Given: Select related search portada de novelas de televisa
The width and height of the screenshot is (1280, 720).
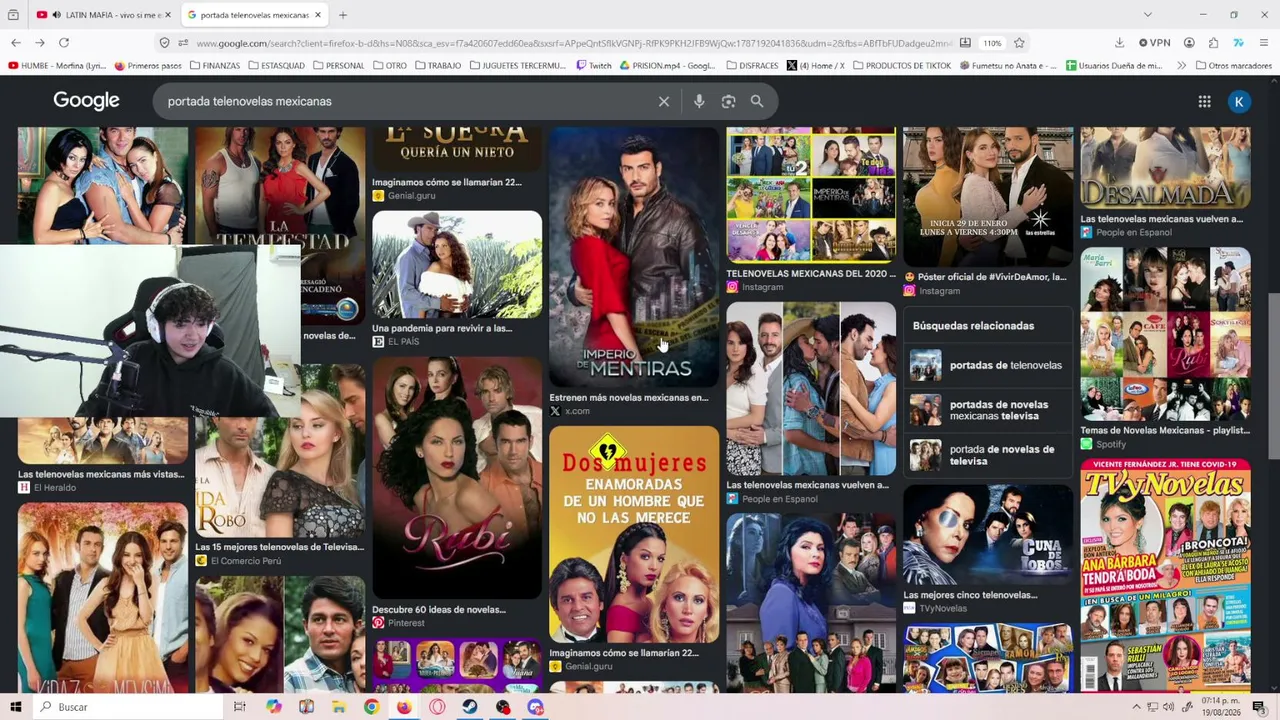Looking at the screenshot, I should [x=986, y=455].
